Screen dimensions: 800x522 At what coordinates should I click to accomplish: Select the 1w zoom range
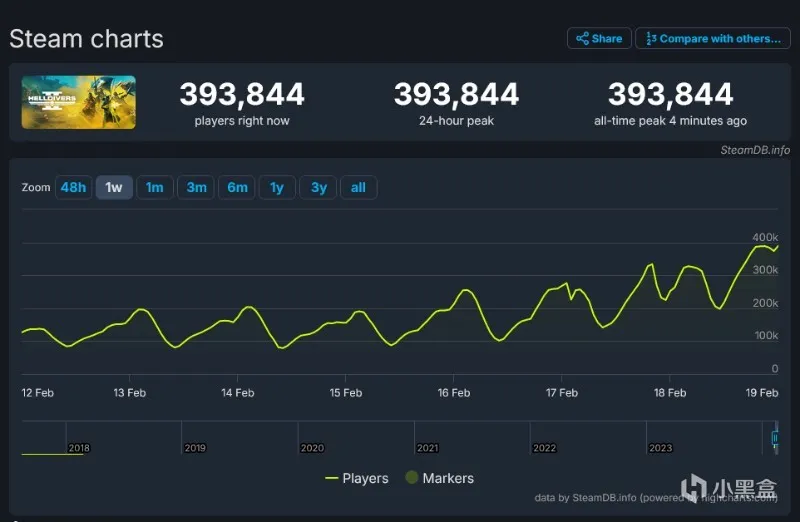point(114,187)
